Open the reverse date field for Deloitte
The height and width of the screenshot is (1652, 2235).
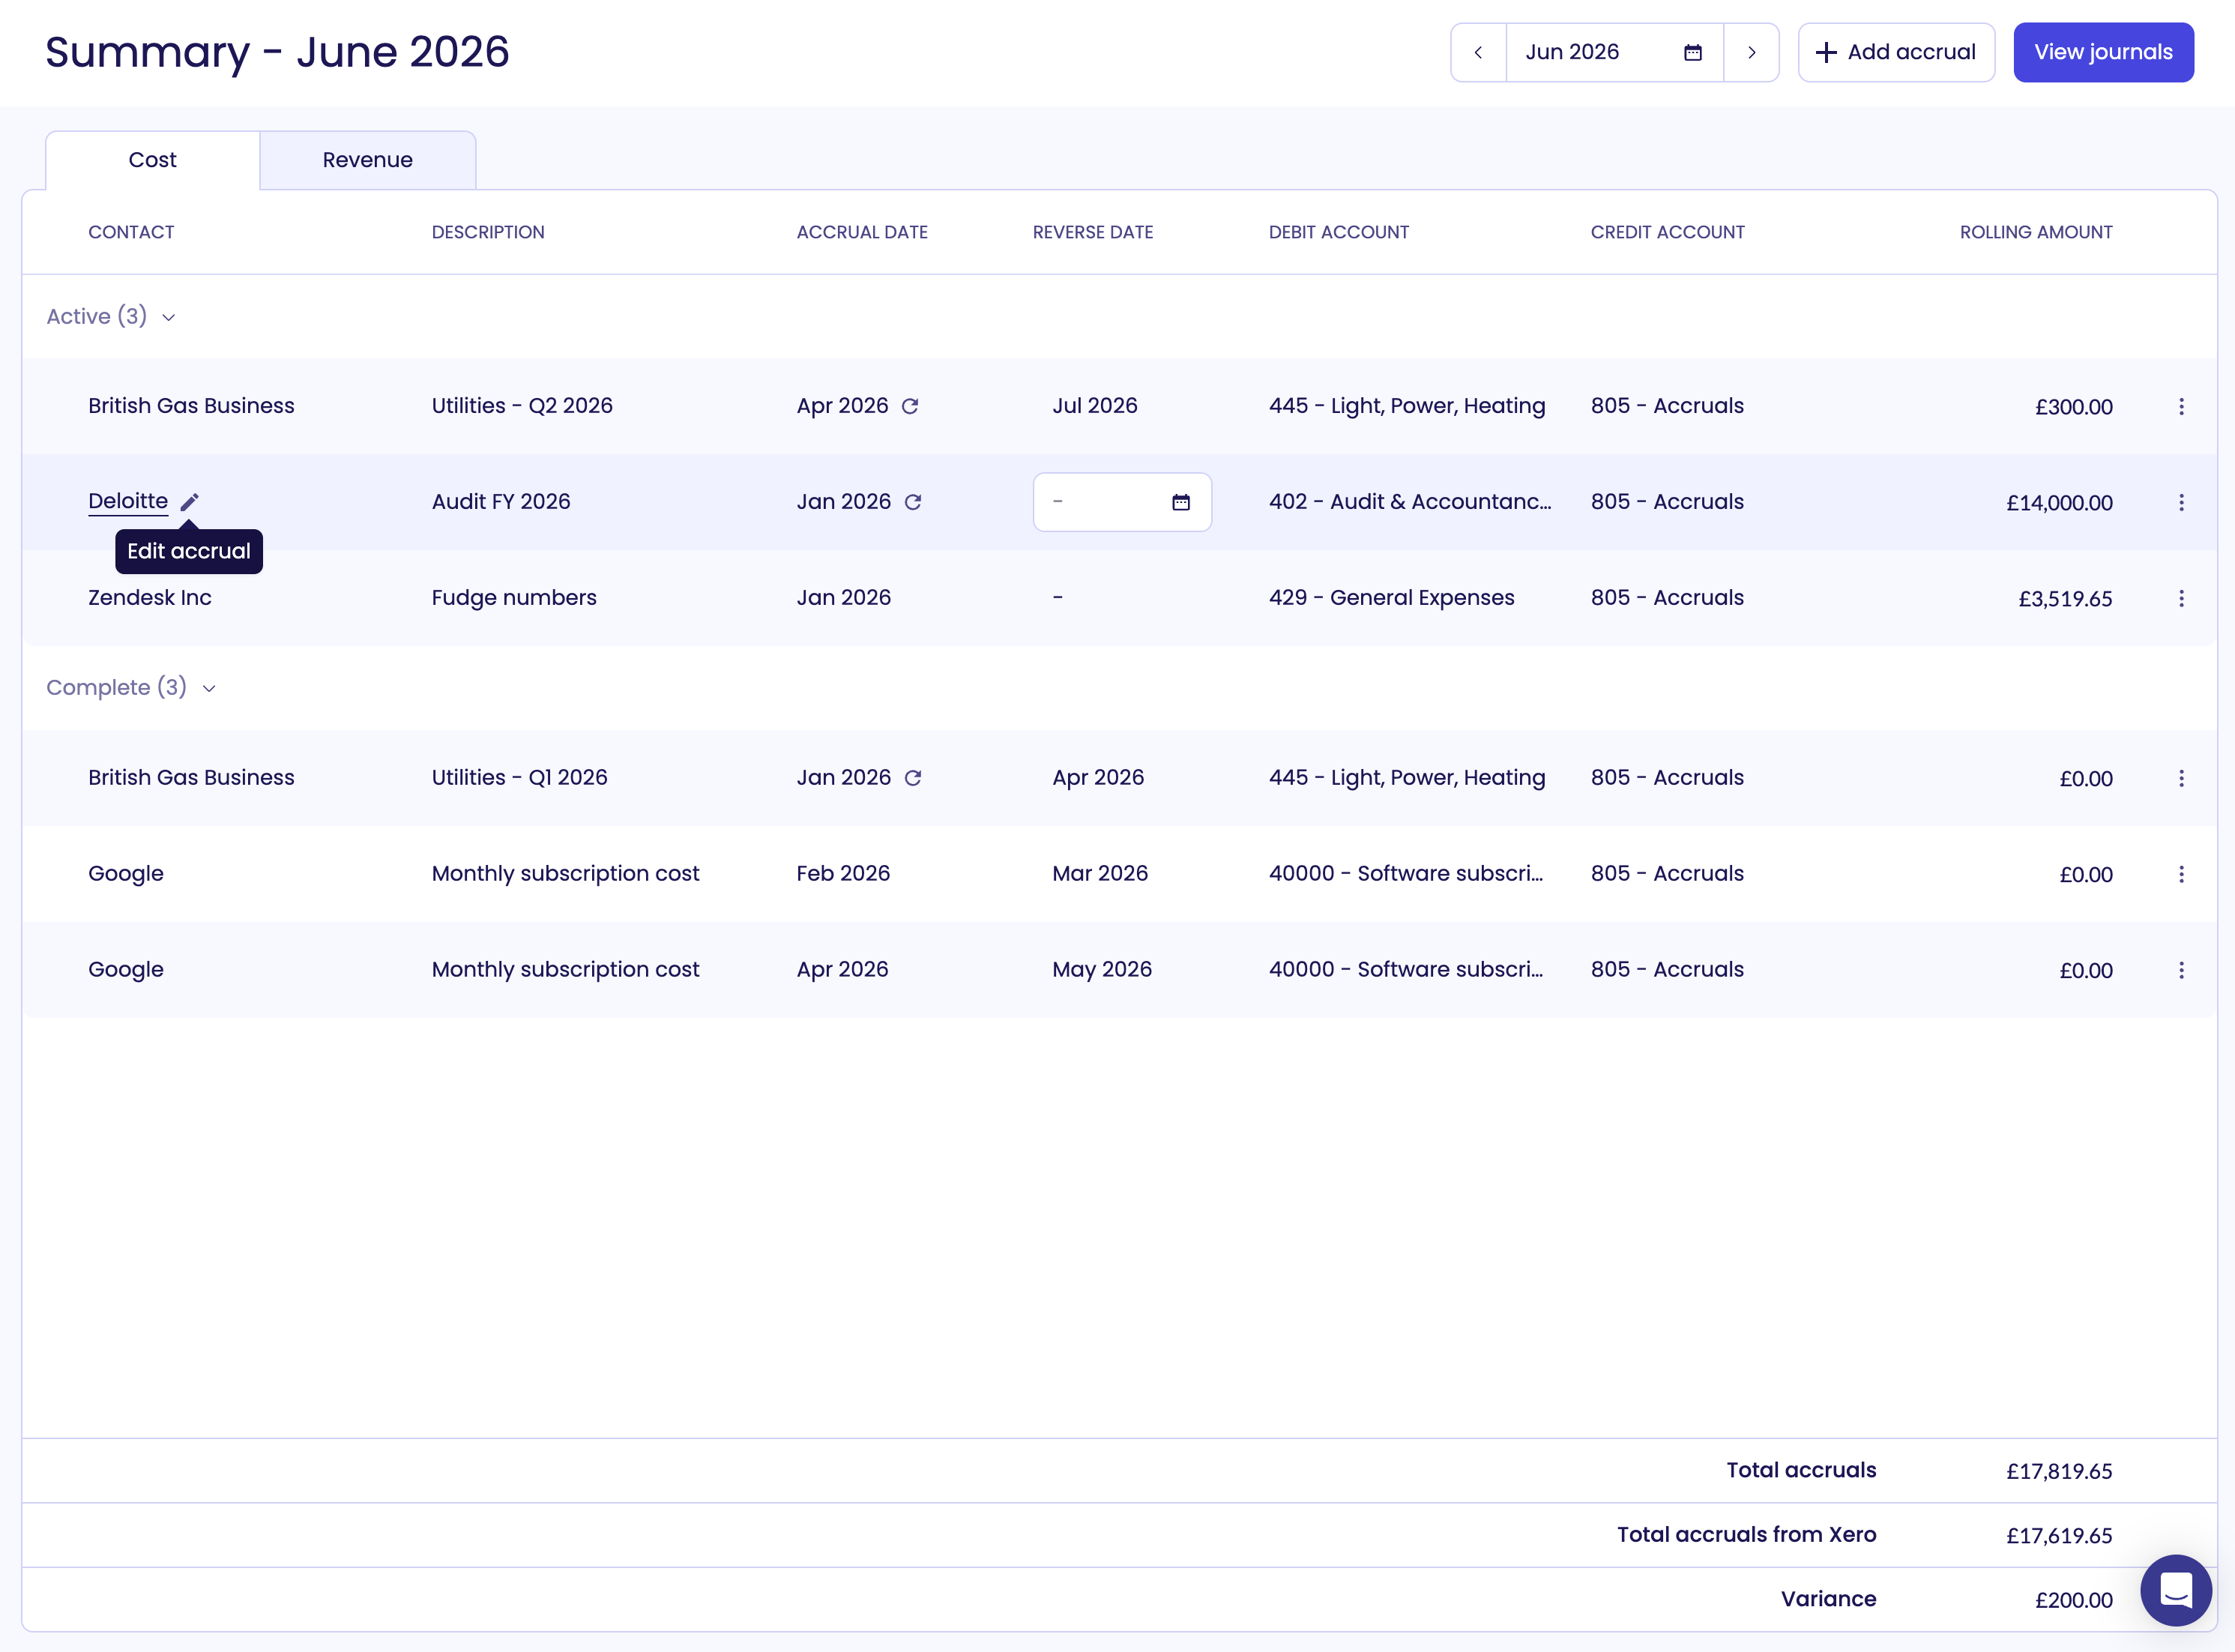[1122, 502]
